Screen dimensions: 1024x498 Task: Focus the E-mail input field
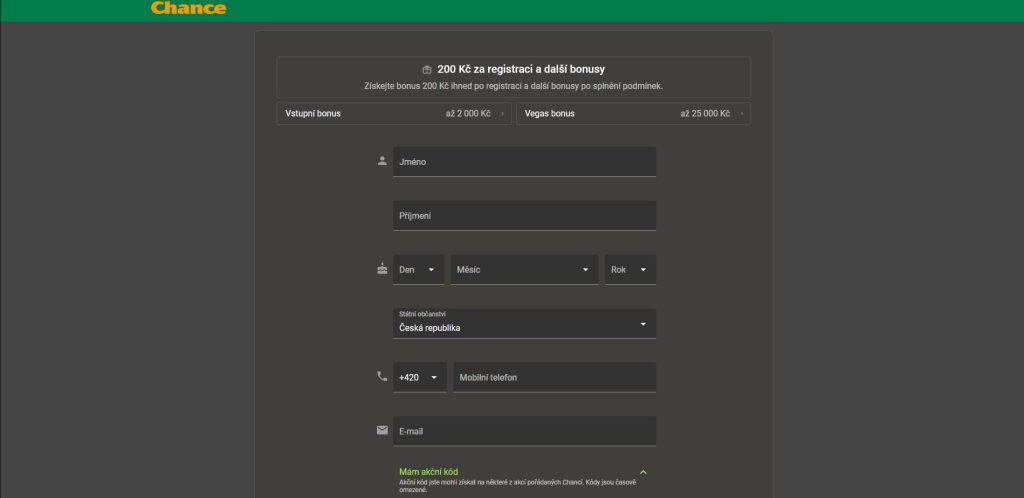click(x=524, y=431)
